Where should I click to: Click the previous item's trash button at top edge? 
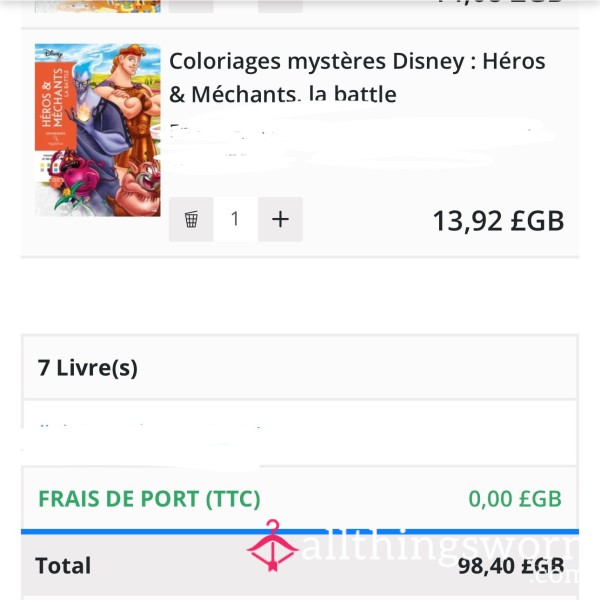tap(191, 6)
